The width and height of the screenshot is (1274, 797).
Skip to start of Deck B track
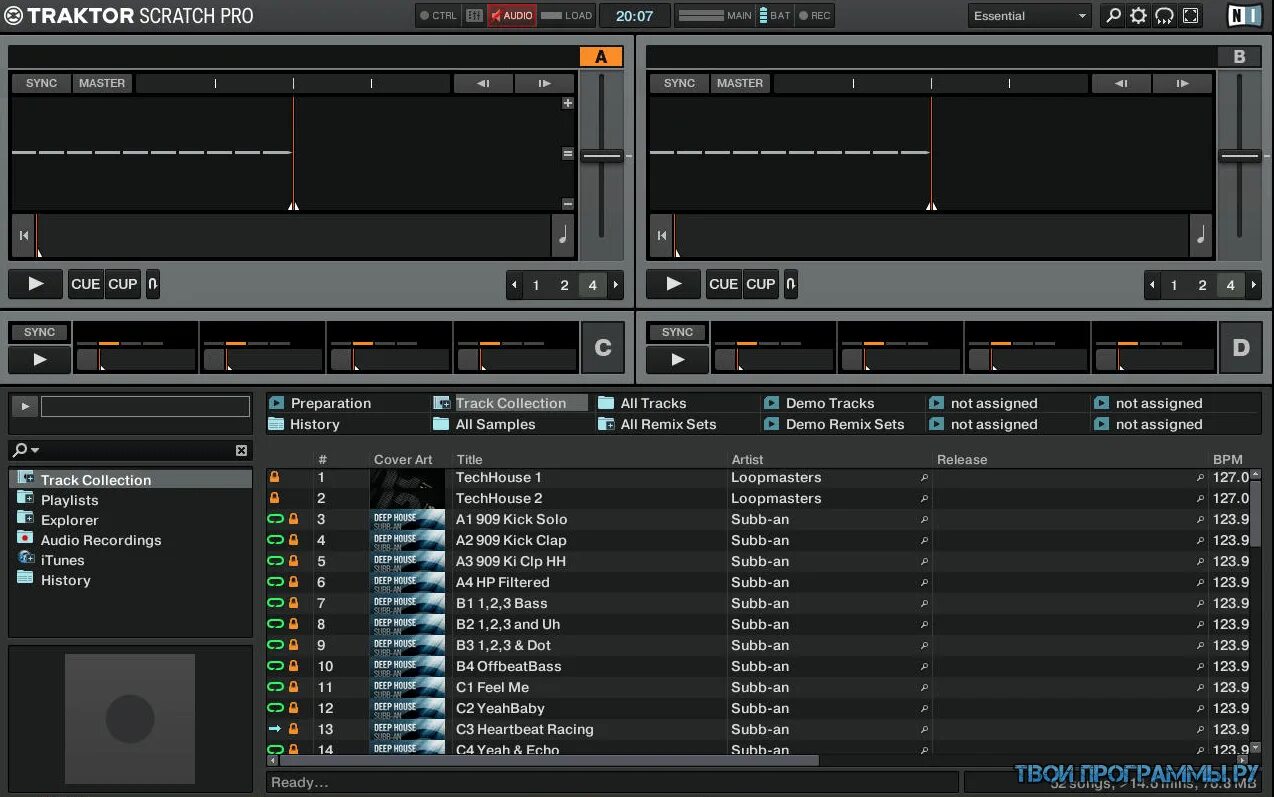click(661, 236)
